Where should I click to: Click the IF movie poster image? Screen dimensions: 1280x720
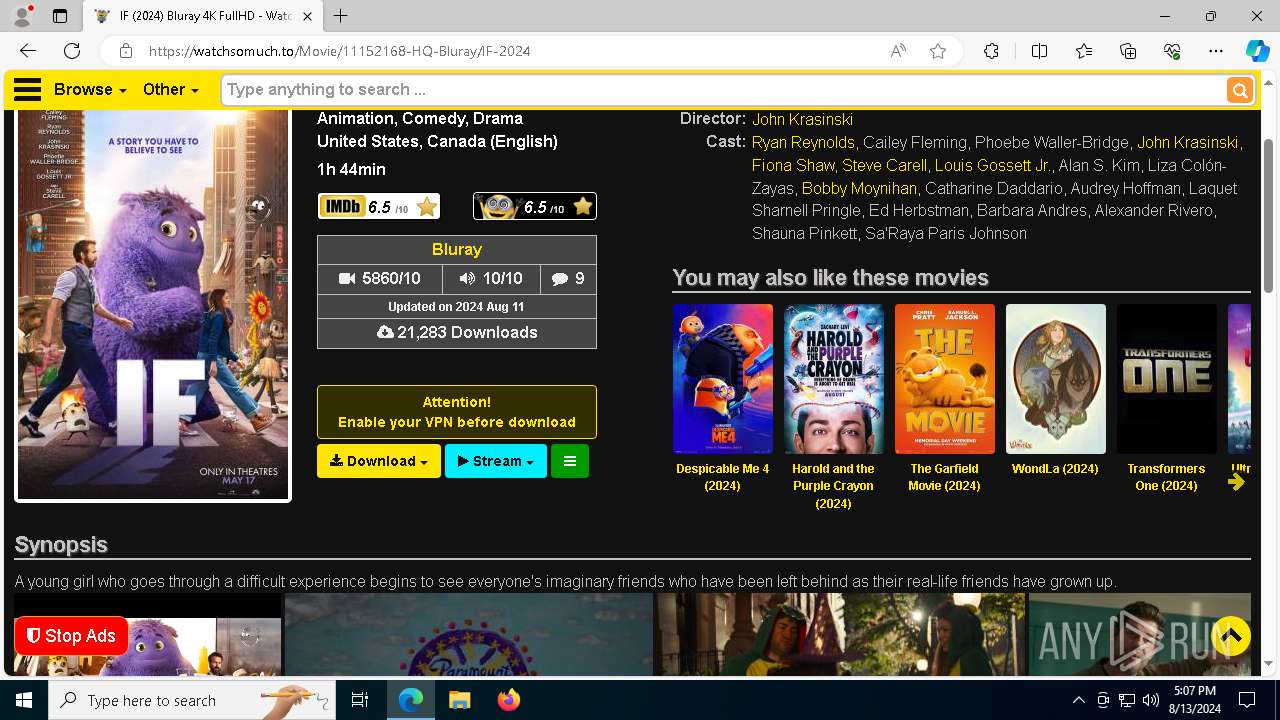pyautogui.click(x=153, y=303)
